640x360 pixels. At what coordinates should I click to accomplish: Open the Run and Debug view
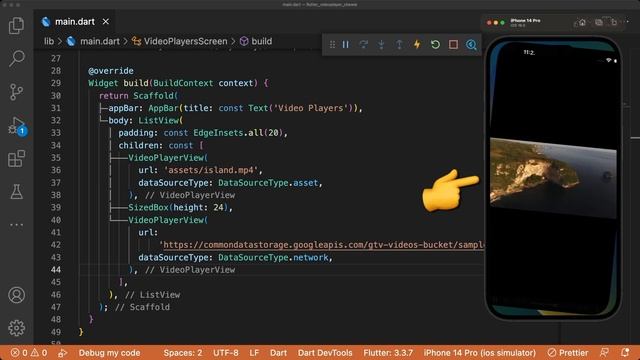16,125
